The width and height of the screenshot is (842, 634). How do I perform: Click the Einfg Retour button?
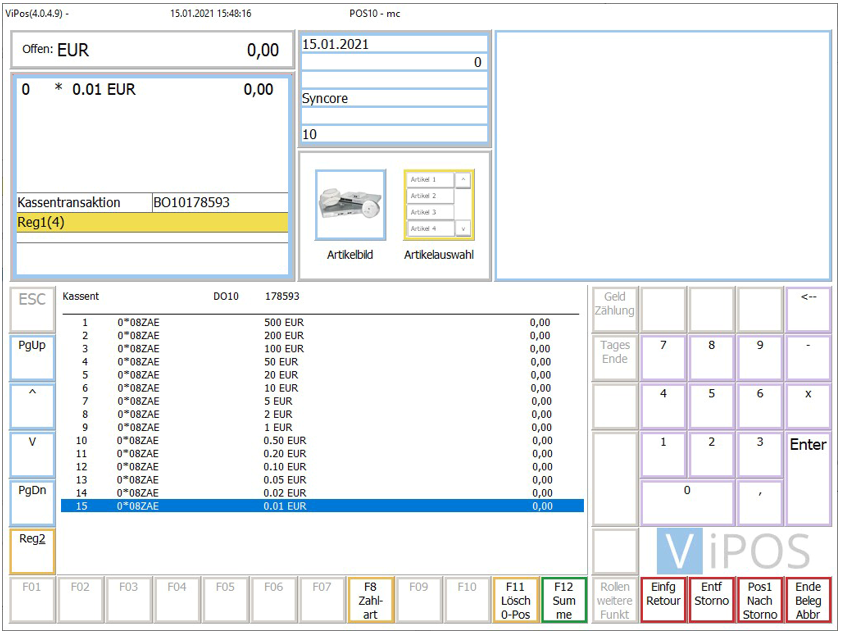pos(663,600)
